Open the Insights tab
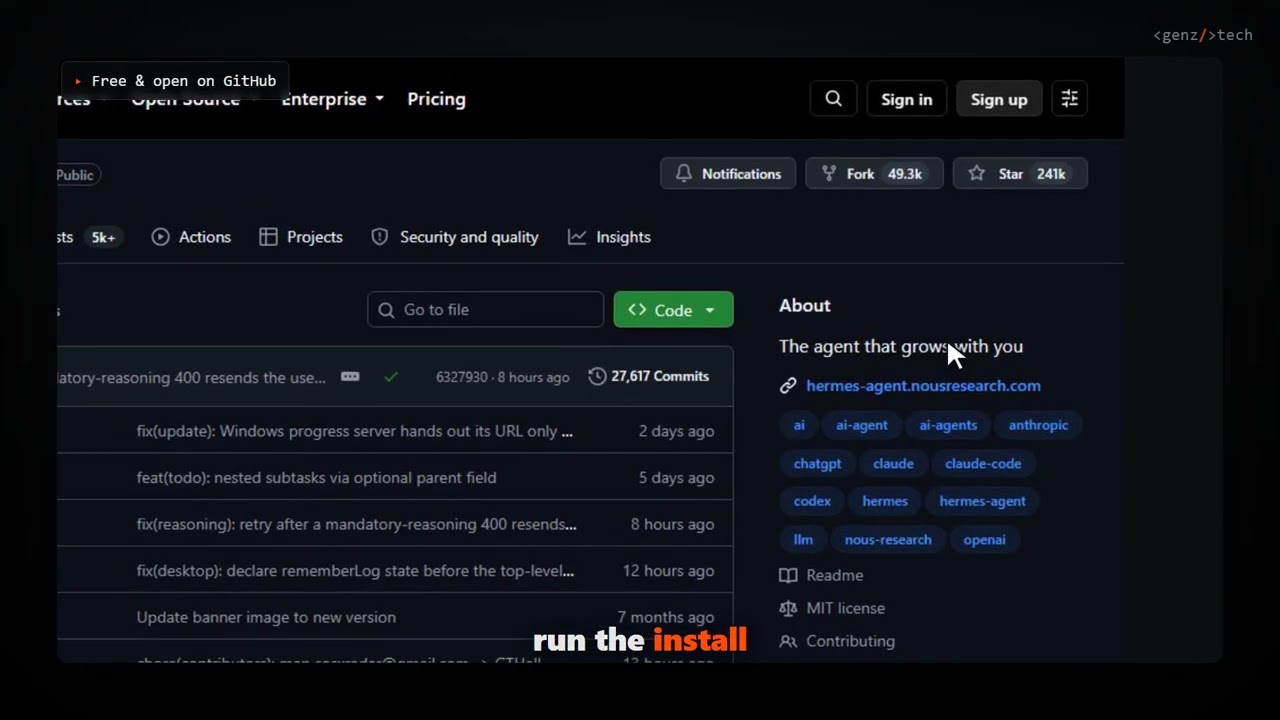The width and height of the screenshot is (1280, 720). click(609, 237)
